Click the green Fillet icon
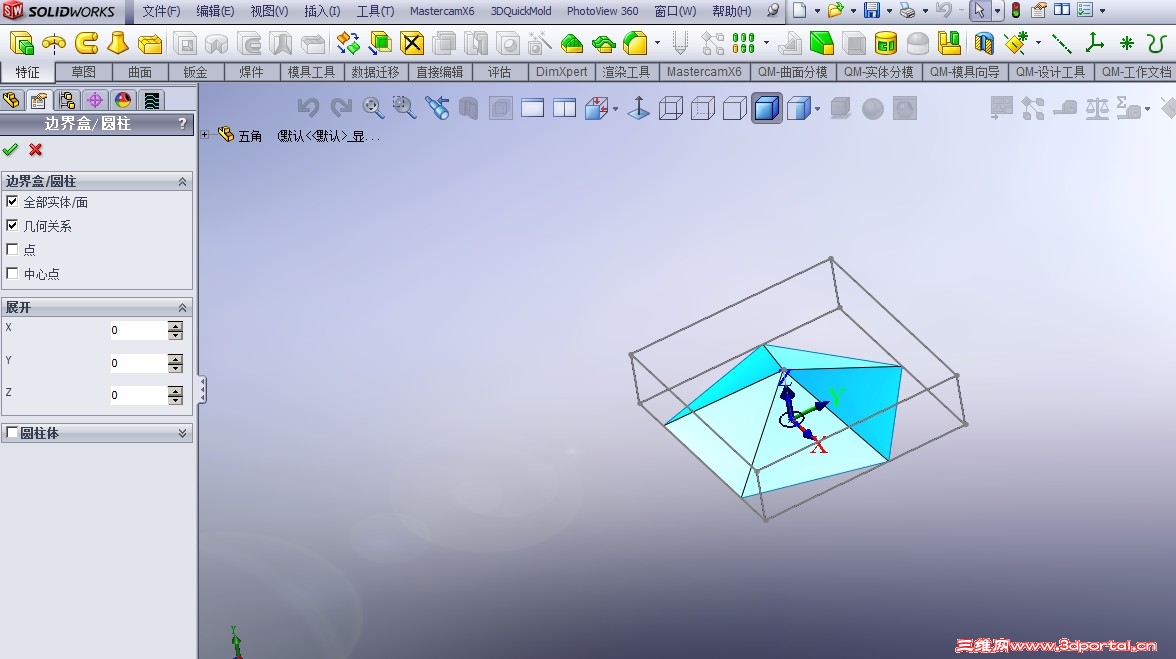1176x659 pixels. coord(572,43)
